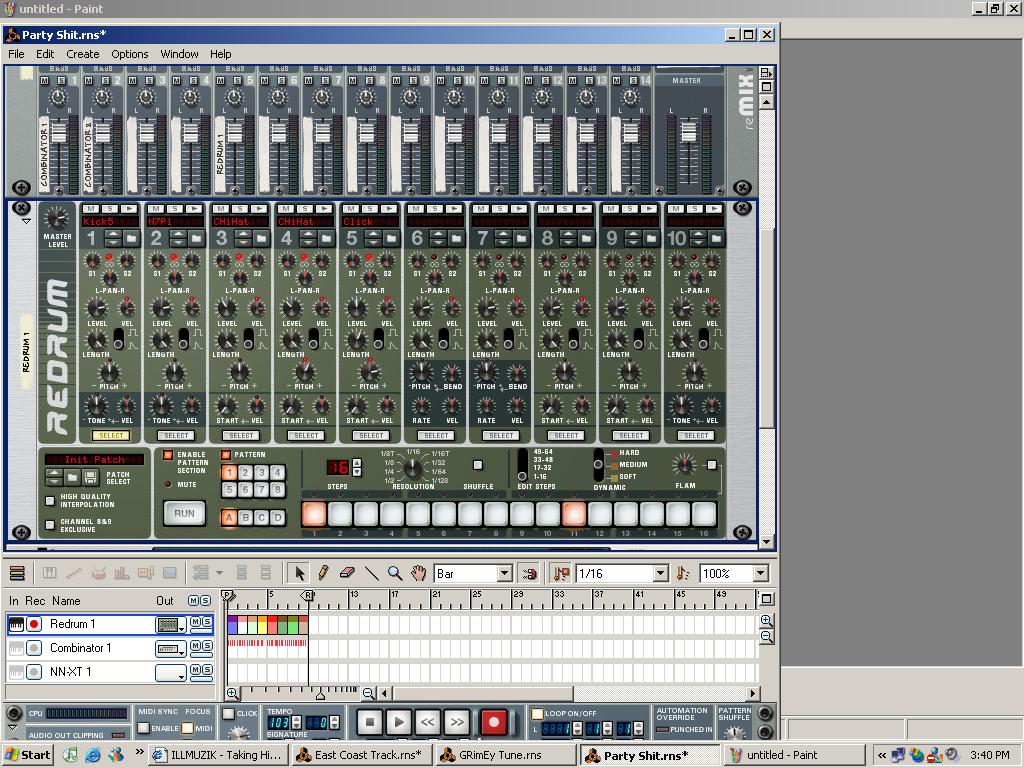
Task: Mute the Redrum 1 sequencer track
Action: pyautogui.click(x=196, y=622)
